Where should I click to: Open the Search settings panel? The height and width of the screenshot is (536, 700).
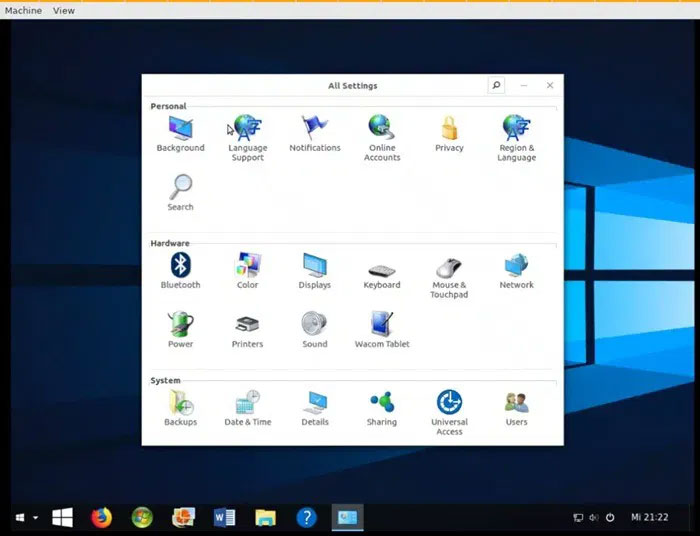coord(180,193)
